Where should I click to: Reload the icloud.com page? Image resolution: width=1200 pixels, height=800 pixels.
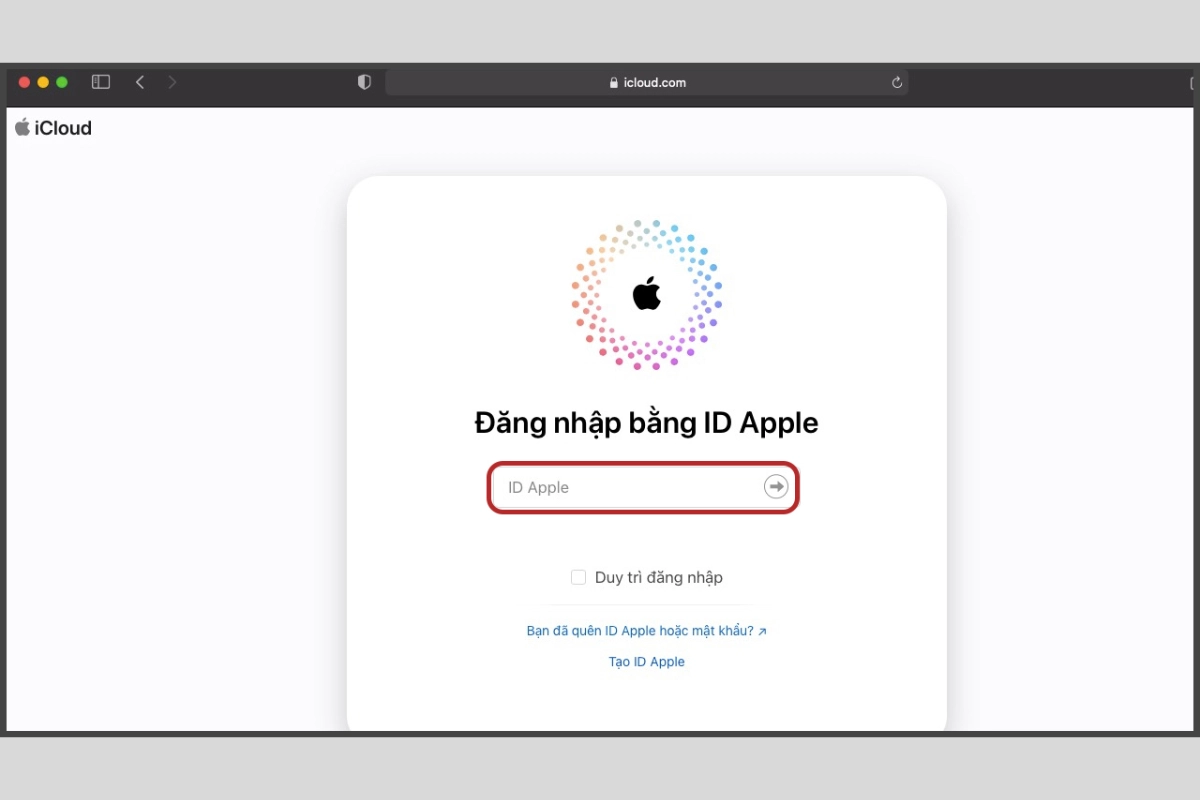click(x=897, y=82)
